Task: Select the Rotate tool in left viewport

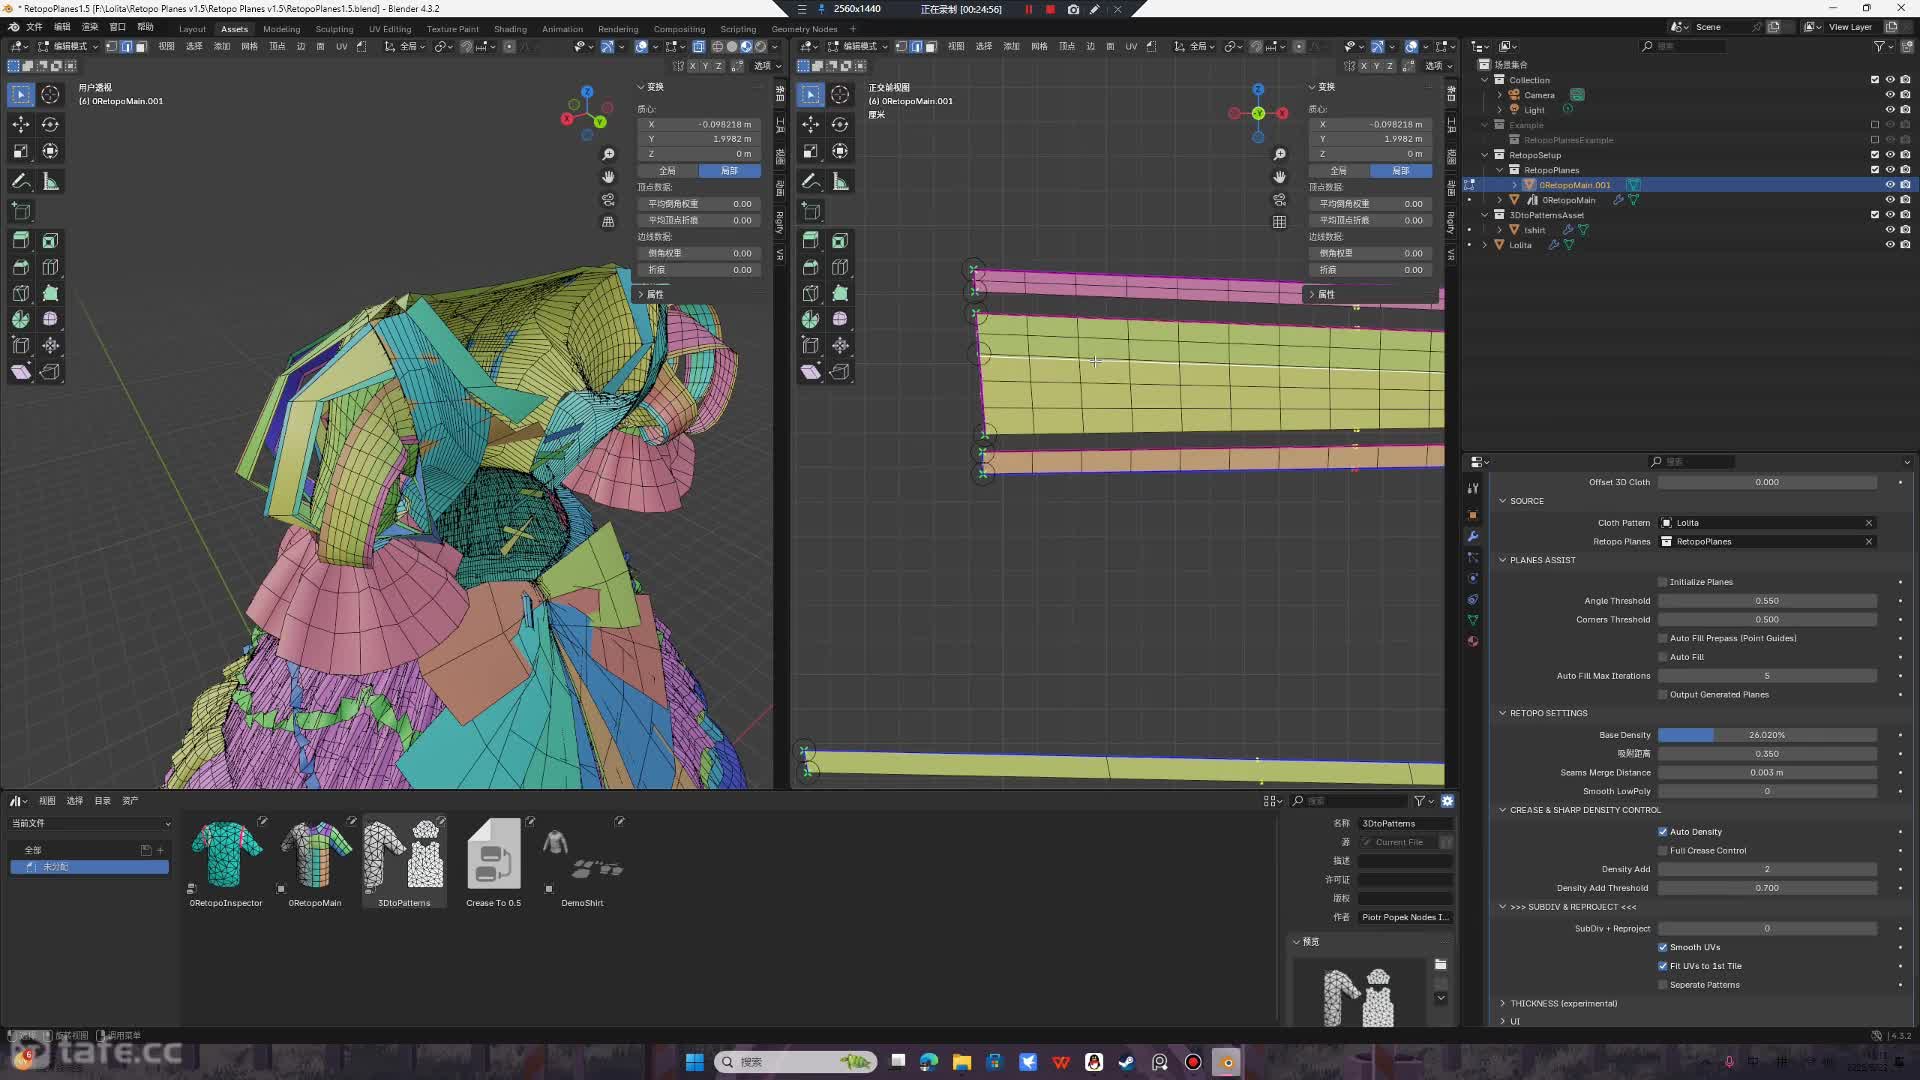Action: (50, 124)
